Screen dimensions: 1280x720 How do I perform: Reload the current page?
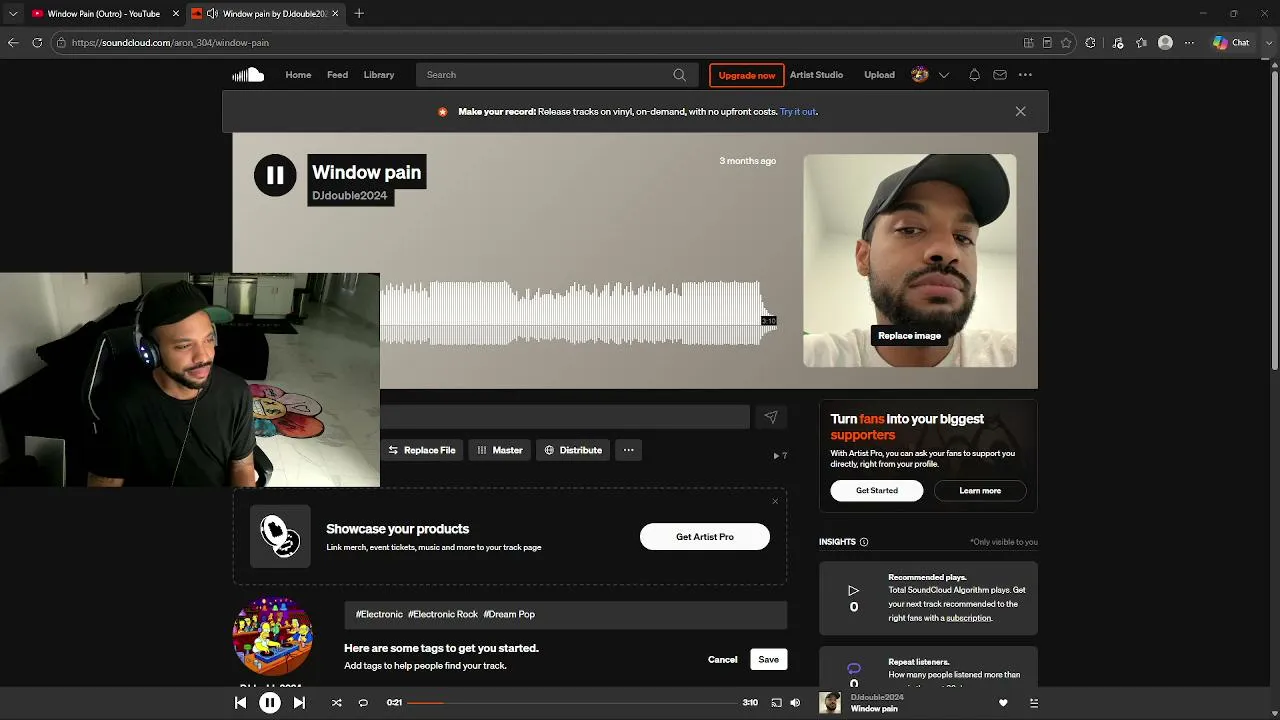[37, 43]
